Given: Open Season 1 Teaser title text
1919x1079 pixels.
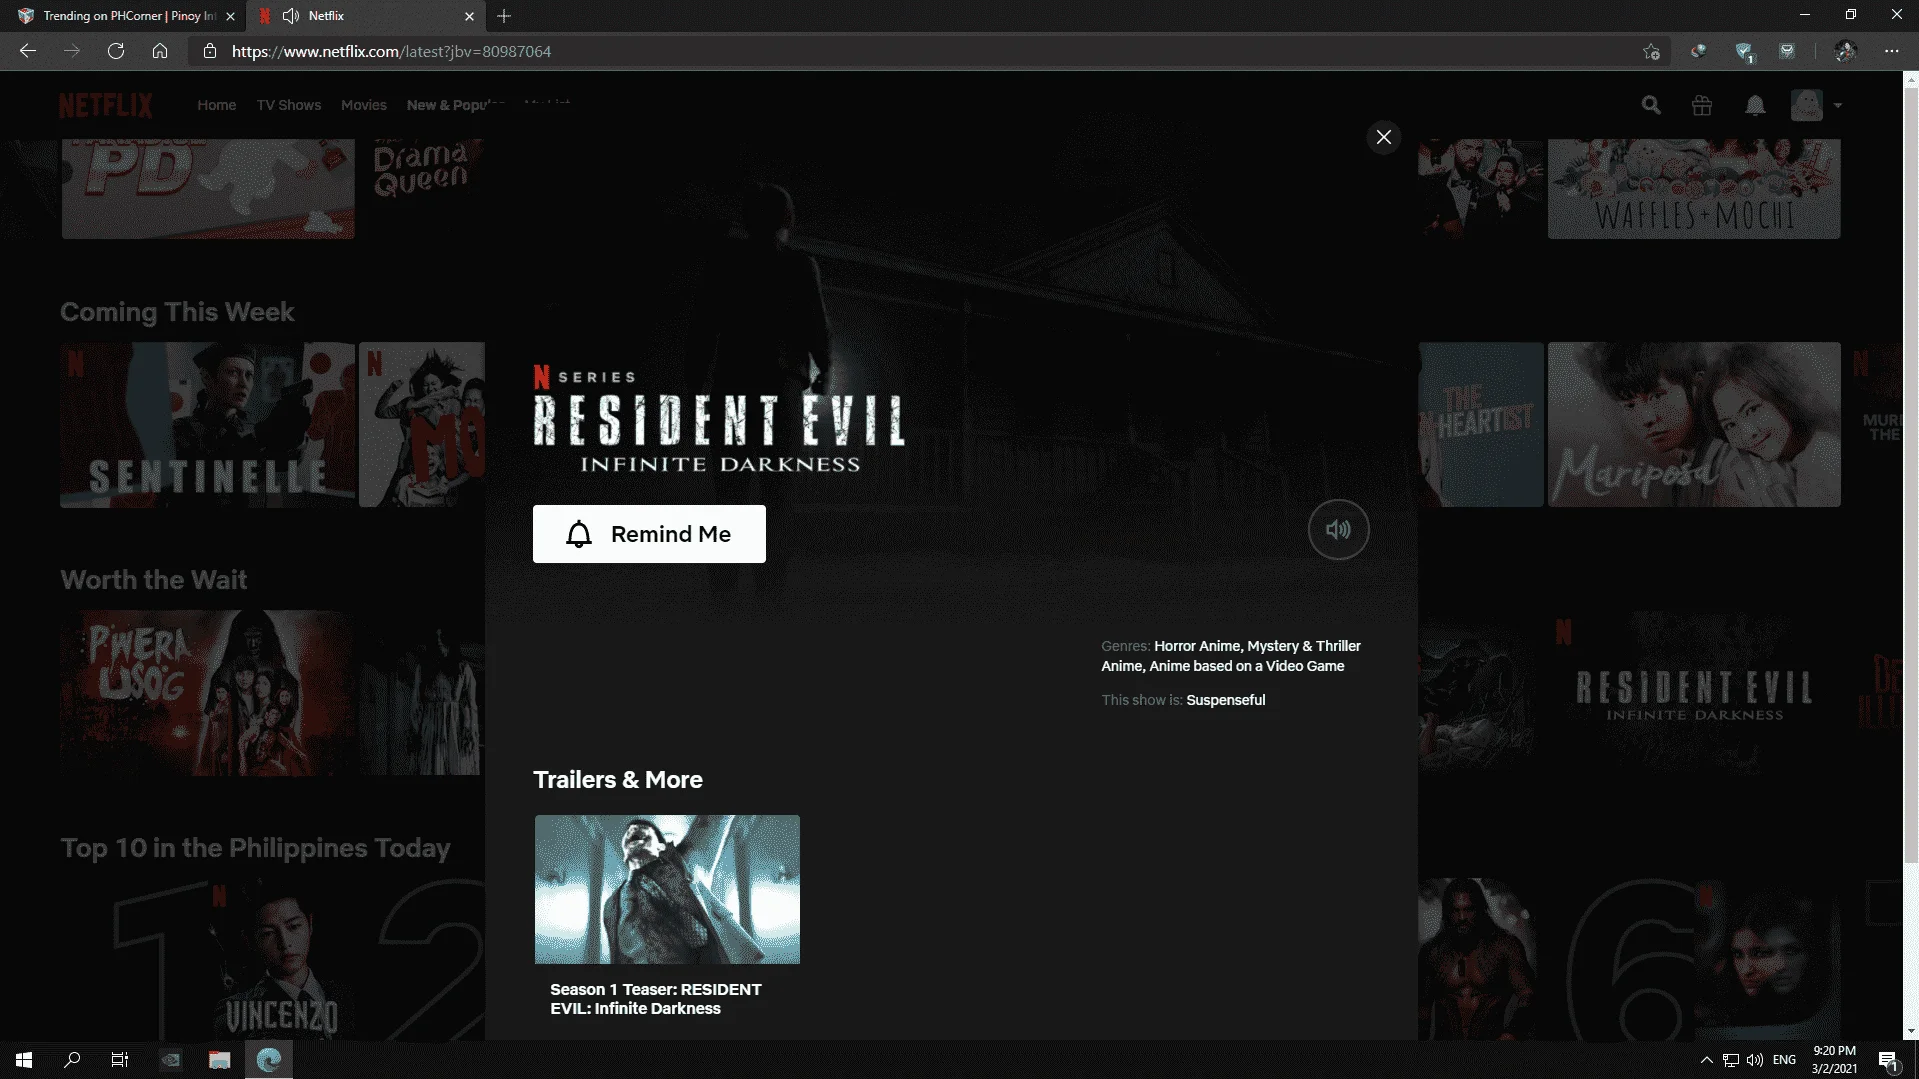Looking at the screenshot, I should coord(656,999).
